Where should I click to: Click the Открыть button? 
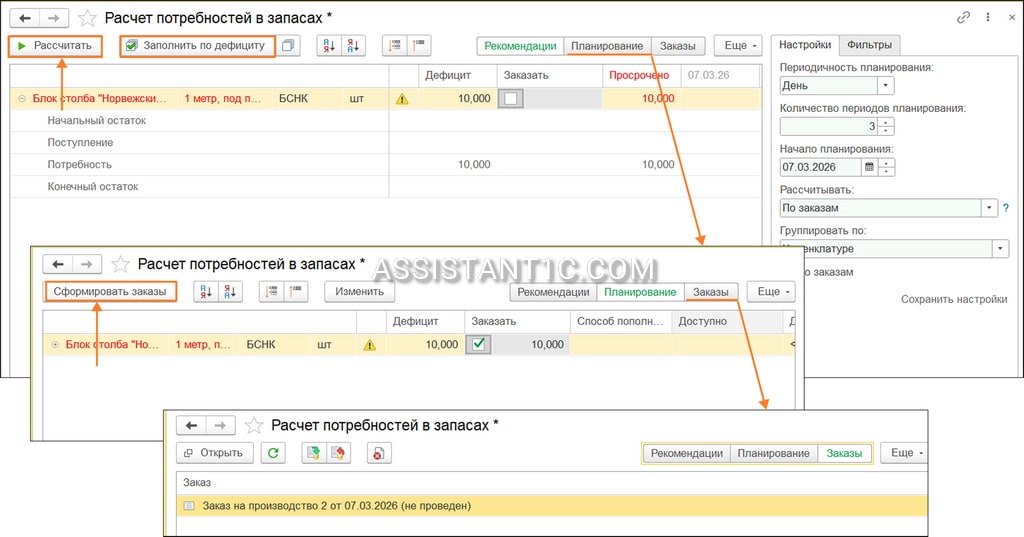[x=215, y=453]
